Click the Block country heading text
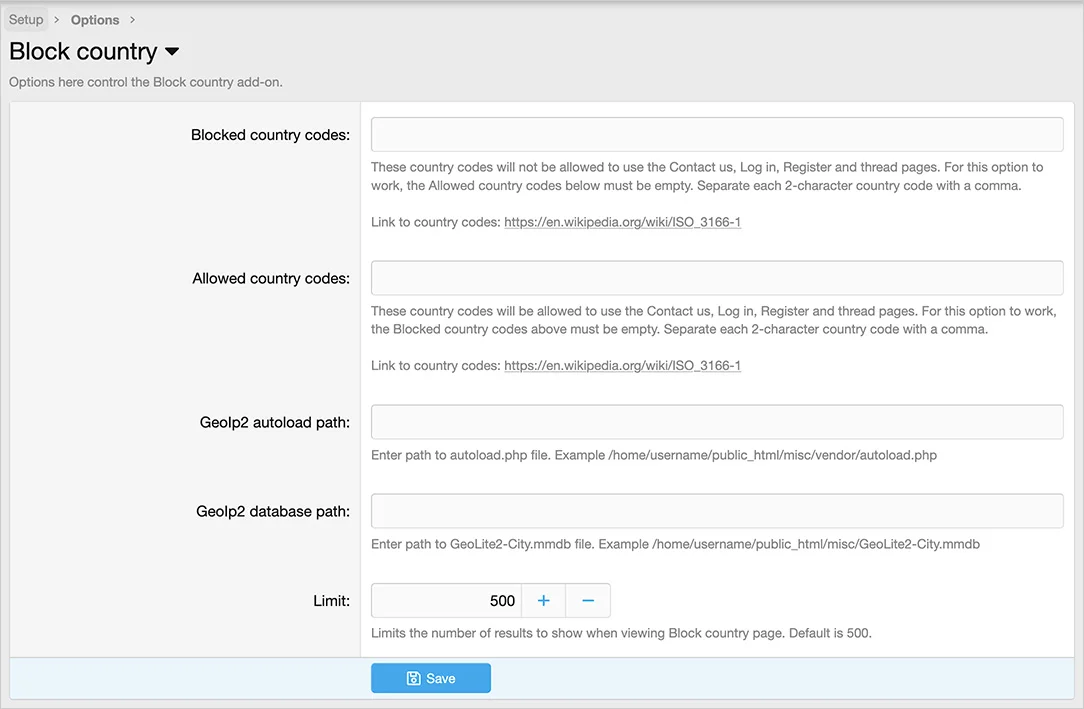The image size is (1084, 709). coord(83,52)
